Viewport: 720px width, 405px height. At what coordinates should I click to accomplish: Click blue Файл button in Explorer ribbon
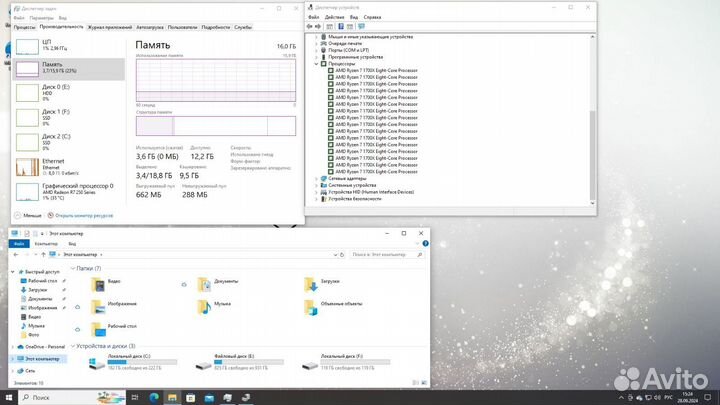coord(19,243)
